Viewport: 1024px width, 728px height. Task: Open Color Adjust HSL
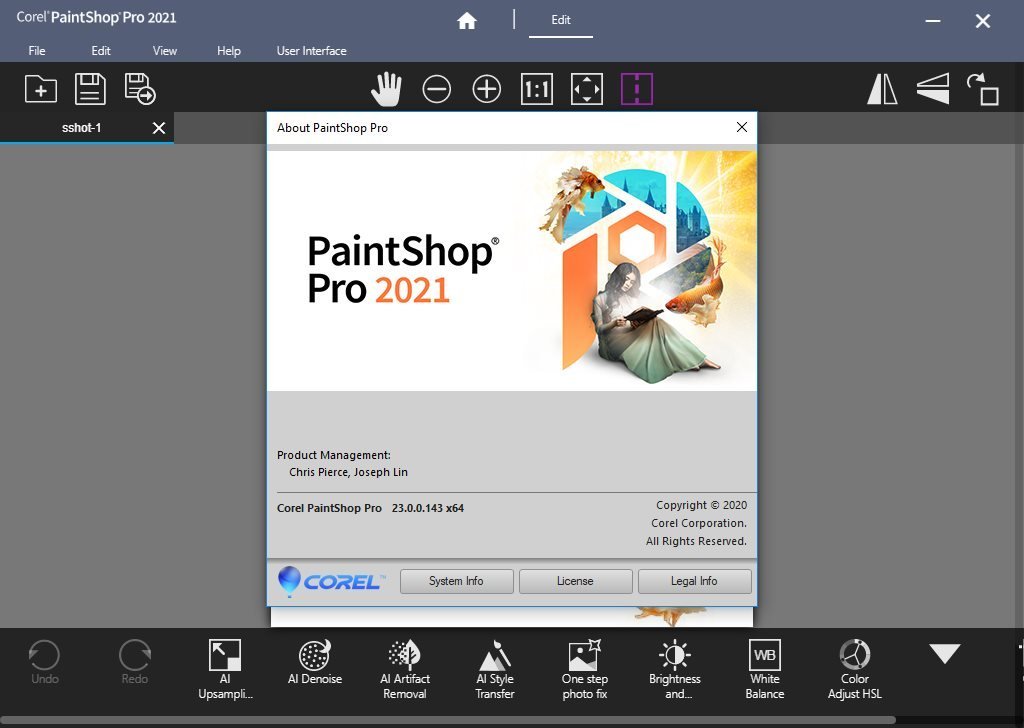(x=854, y=662)
